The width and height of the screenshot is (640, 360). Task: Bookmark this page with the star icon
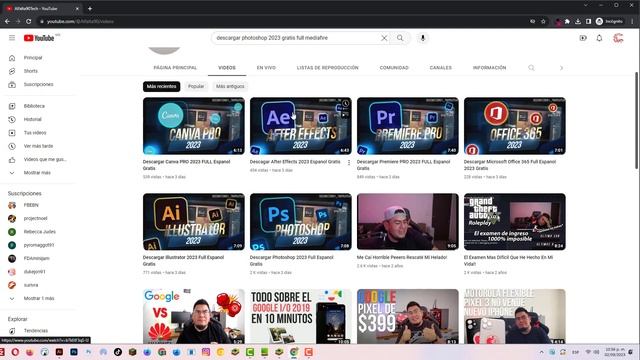pos(543,21)
